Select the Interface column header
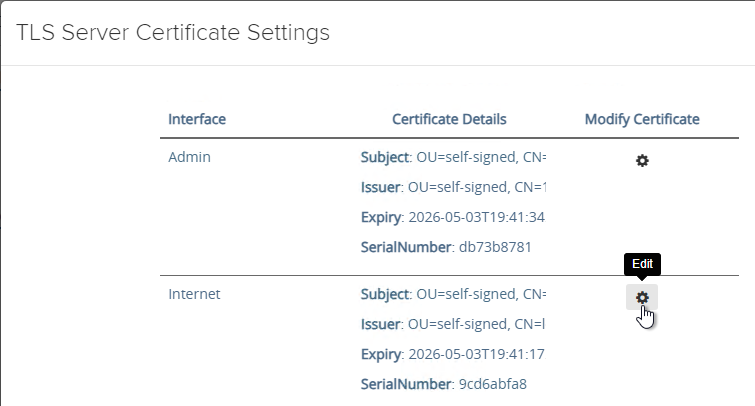 [x=197, y=119]
